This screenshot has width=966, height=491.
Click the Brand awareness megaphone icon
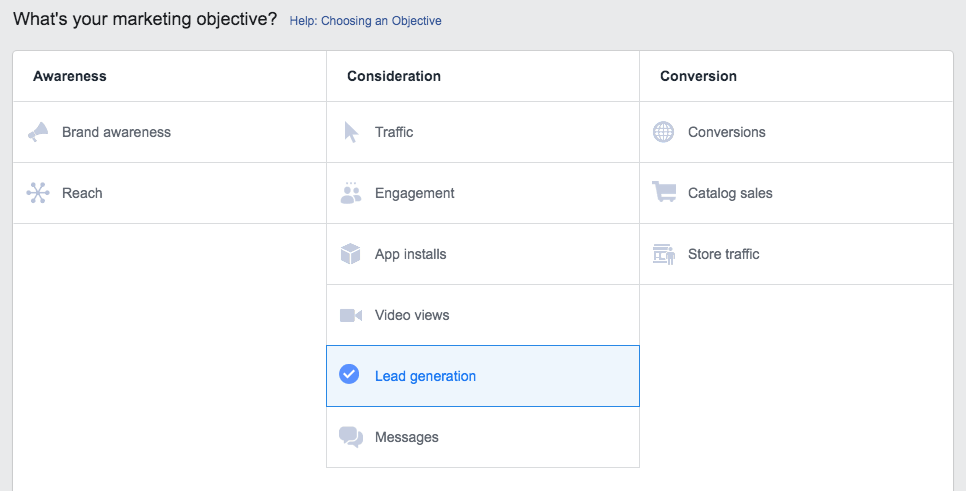[38, 132]
